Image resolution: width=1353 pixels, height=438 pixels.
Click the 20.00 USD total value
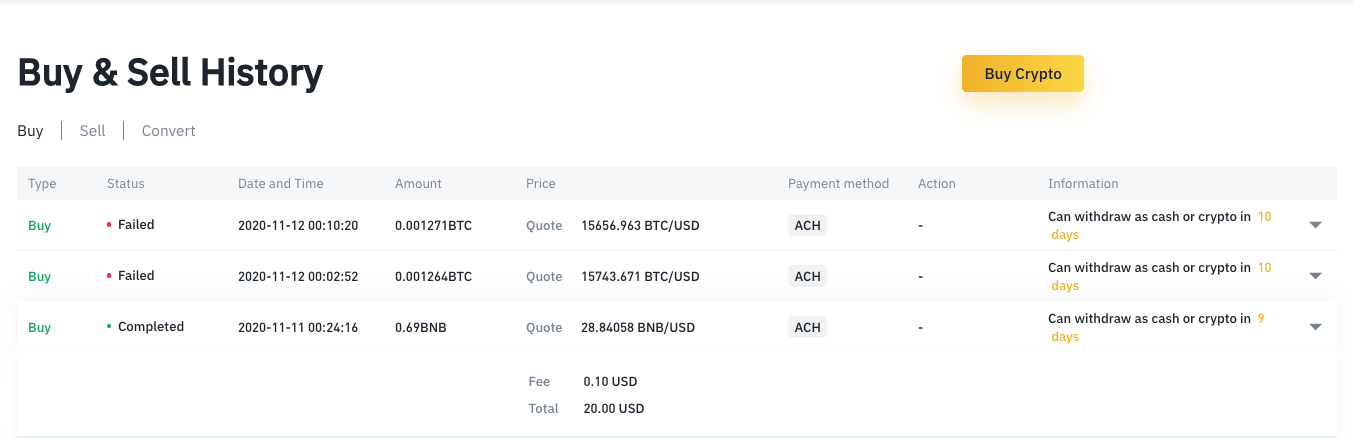coord(613,409)
